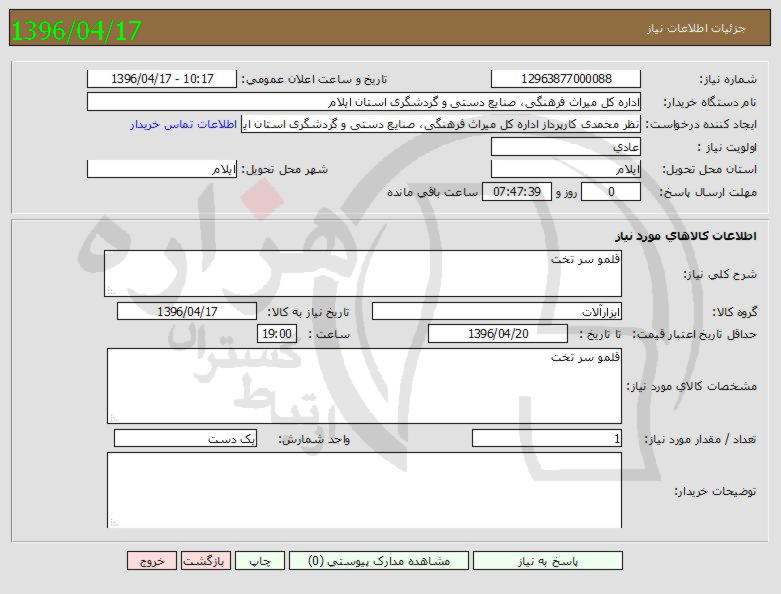Open مشاهده مدارک پیوستی (0) attachments
Image resolution: width=781 pixels, height=594 pixels.
[380, 561]
